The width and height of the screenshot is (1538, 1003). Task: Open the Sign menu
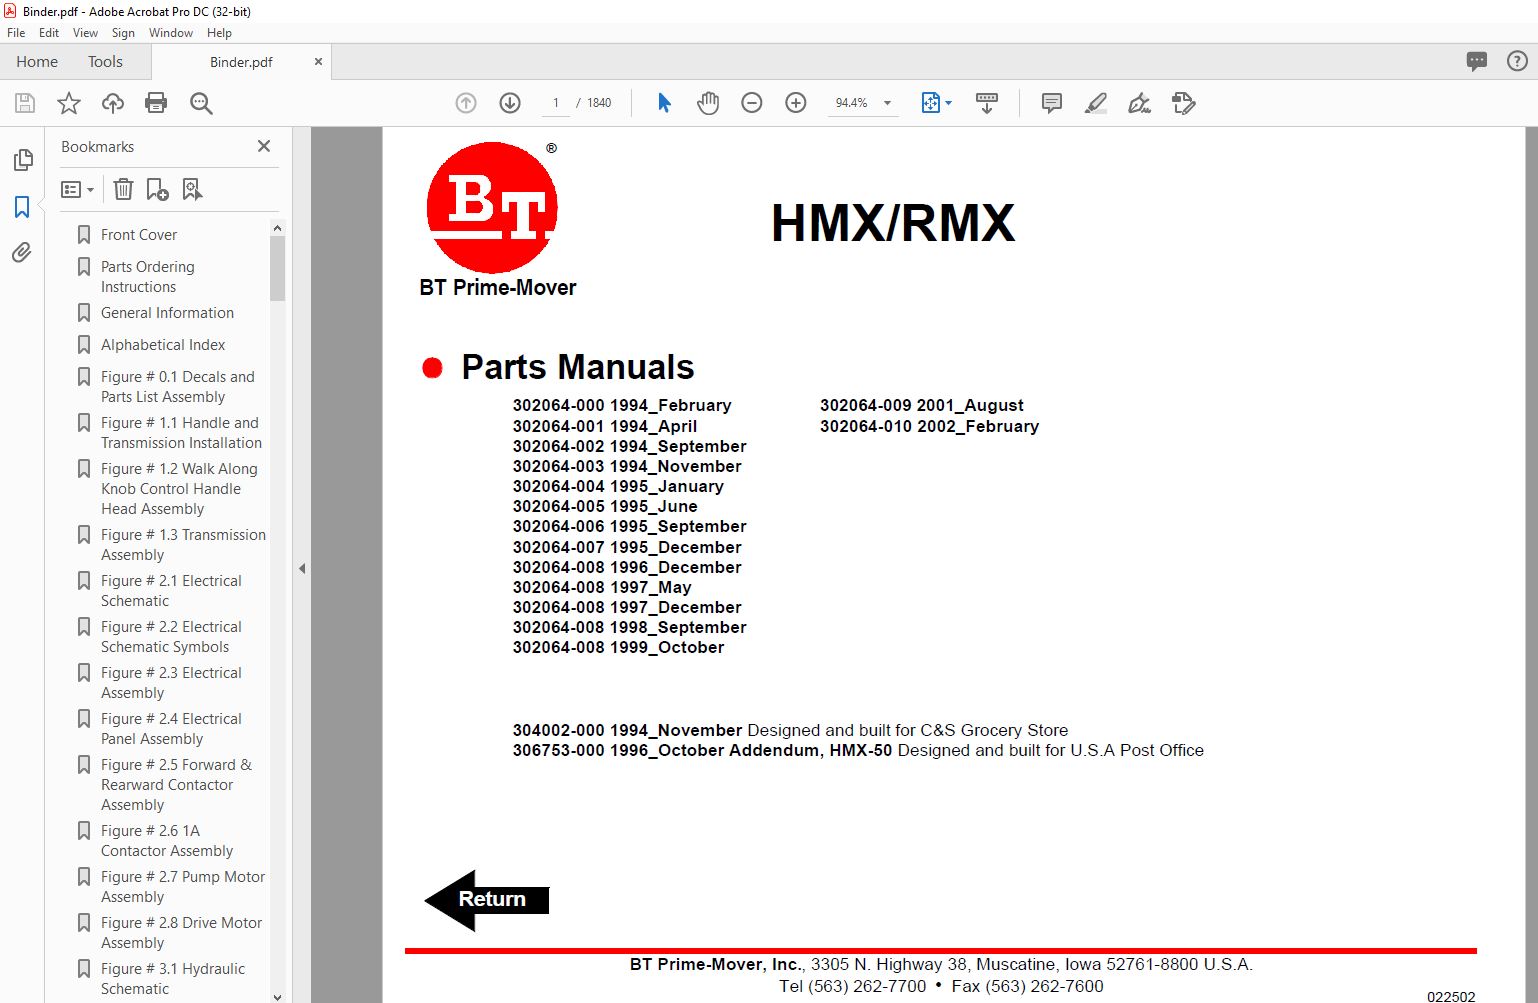click(123, 33)
